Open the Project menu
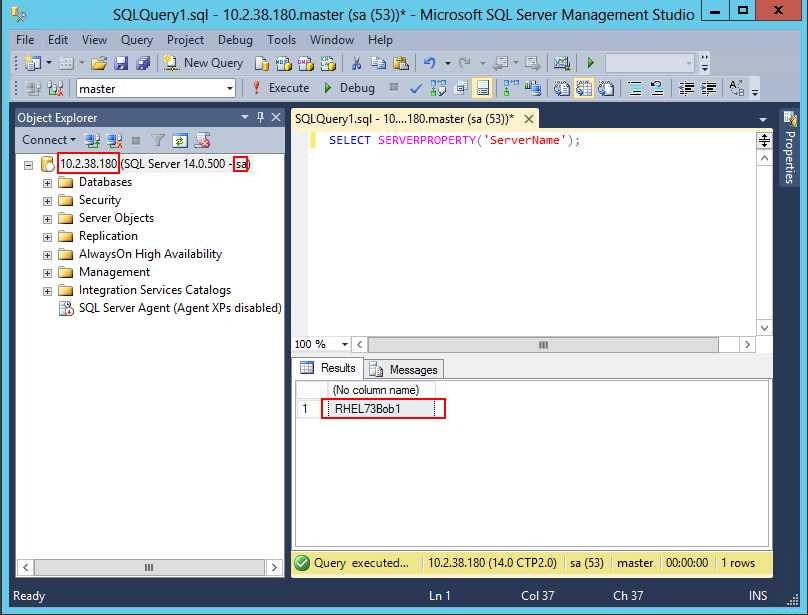 pyautogui.click(x=185, y=40)
